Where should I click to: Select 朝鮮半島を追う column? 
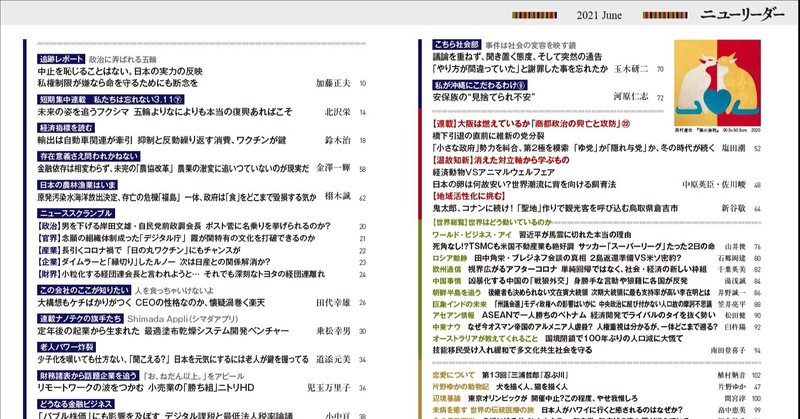(x=457, y=292)
